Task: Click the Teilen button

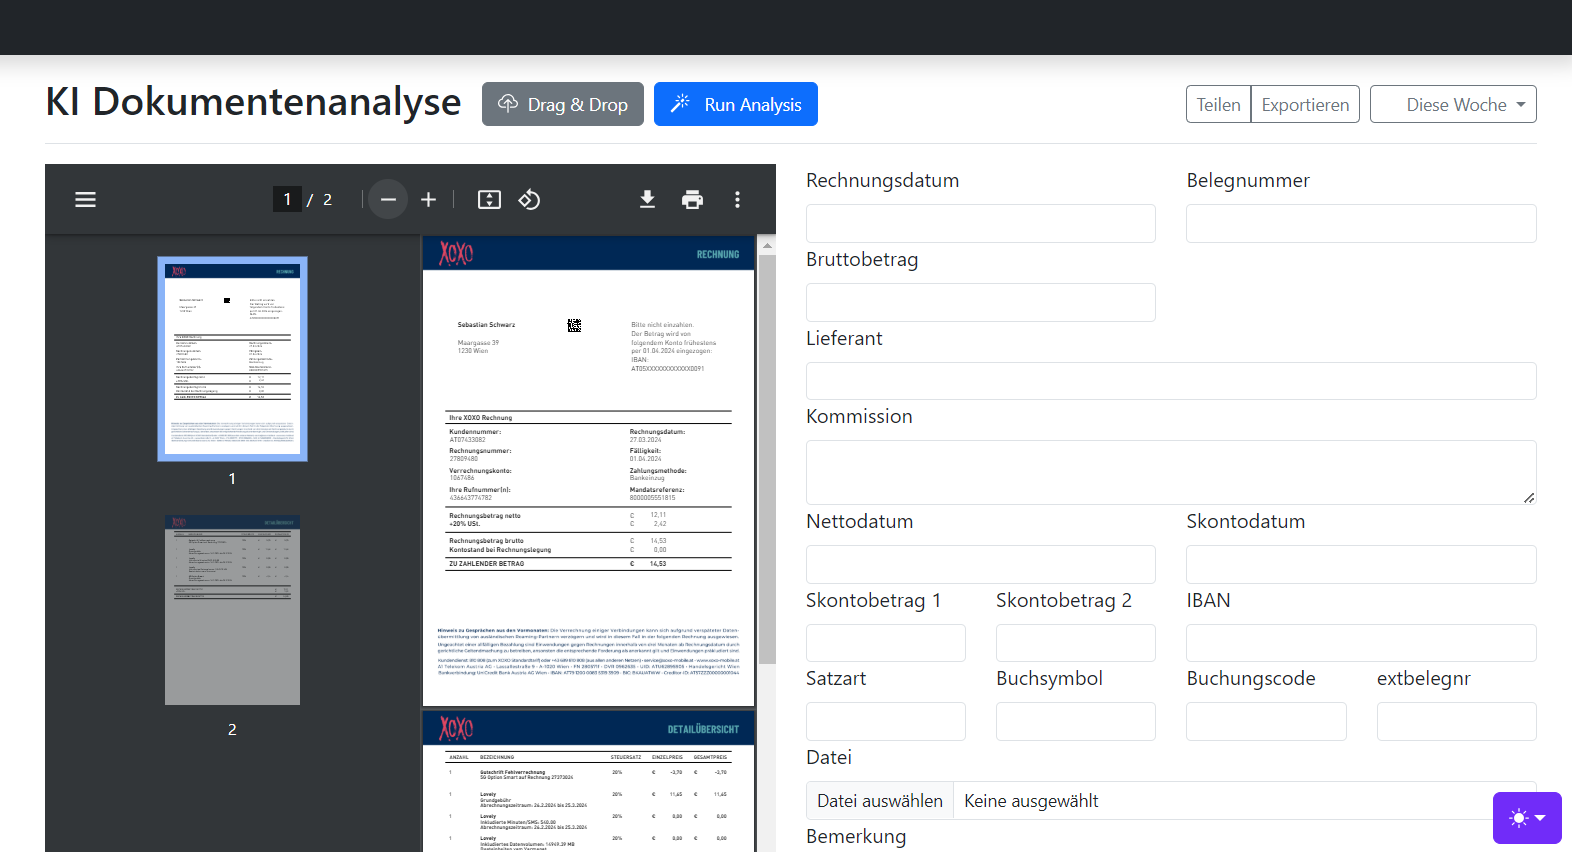Action: coord(1218,105)
